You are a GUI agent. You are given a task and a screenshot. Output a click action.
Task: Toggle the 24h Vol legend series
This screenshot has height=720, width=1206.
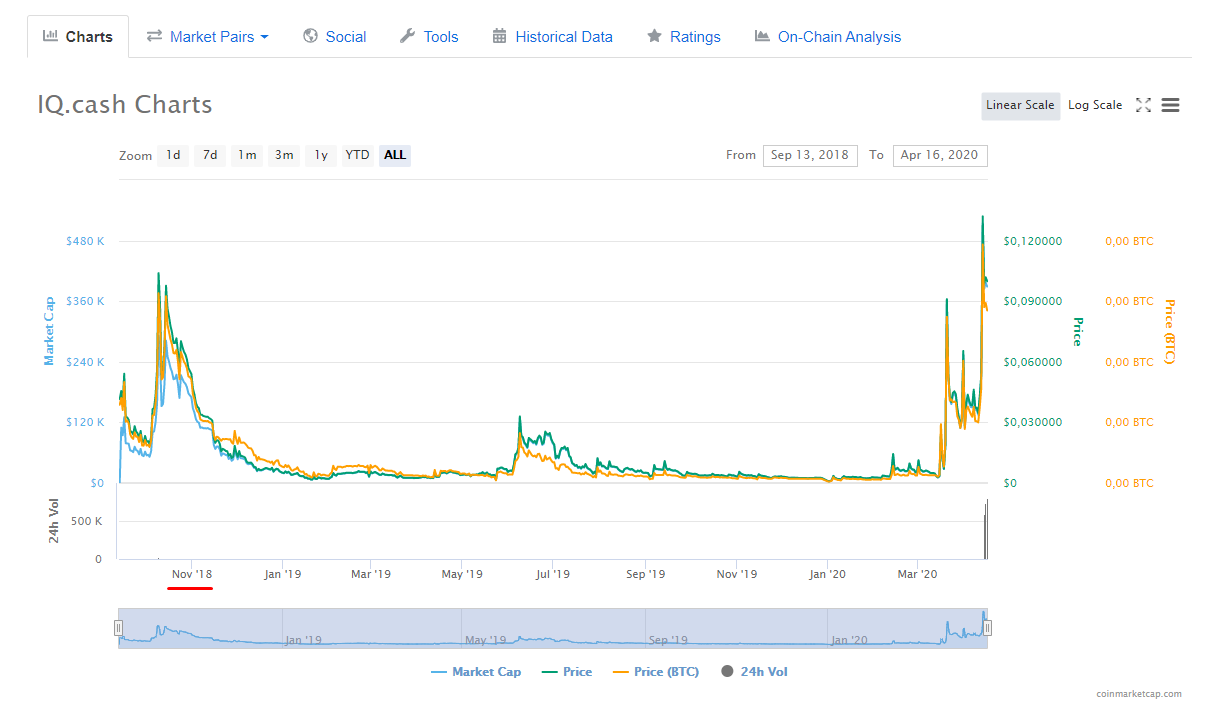pyautogui.click(x=754, y=672)
